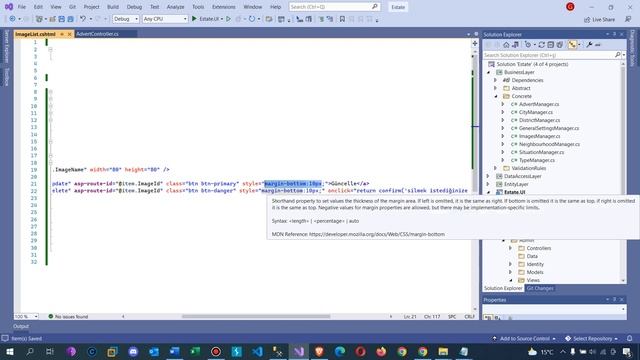This screenshot has height=360, width=640.
Task: Click the Live Share button
Action: pos(599,20)
